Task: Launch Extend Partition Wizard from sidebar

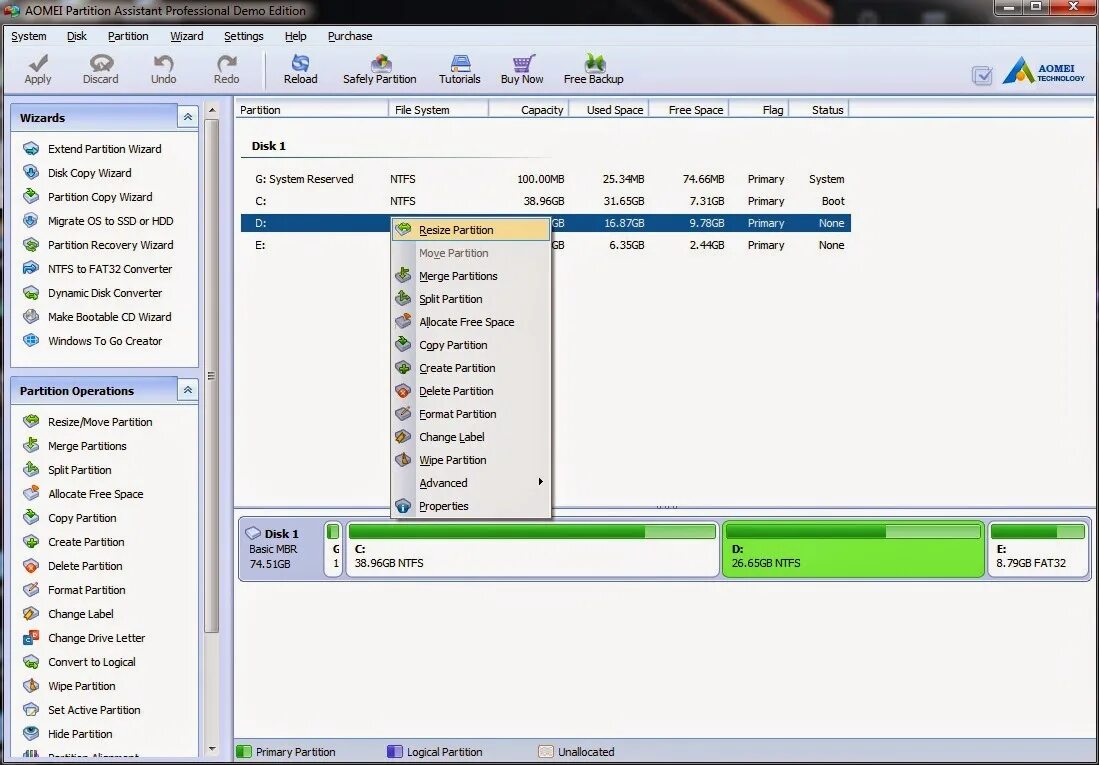Action: pyautogui.click(x=104, y=149)
